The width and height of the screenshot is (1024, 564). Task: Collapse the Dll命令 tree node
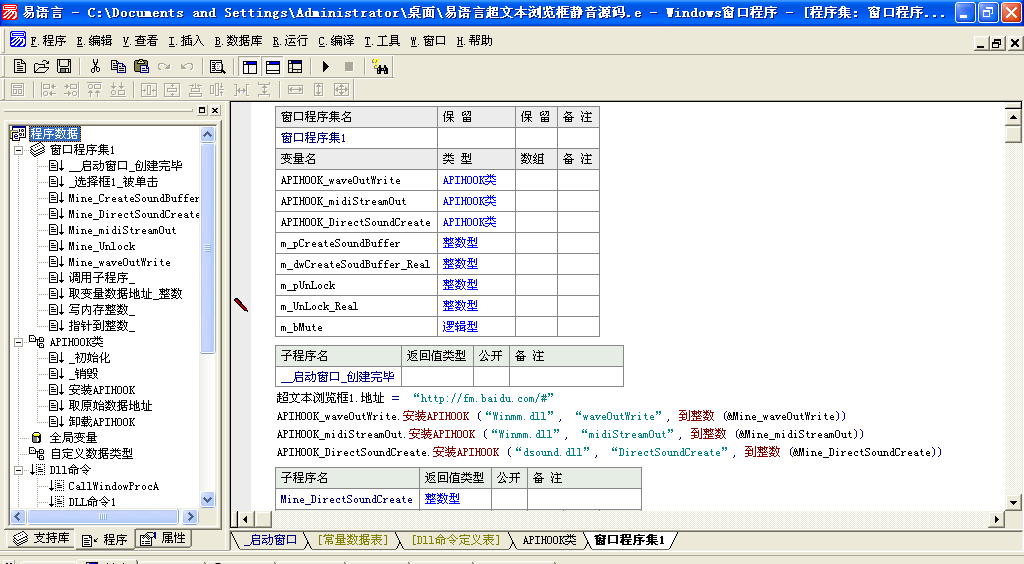click(x=19, y=470)
